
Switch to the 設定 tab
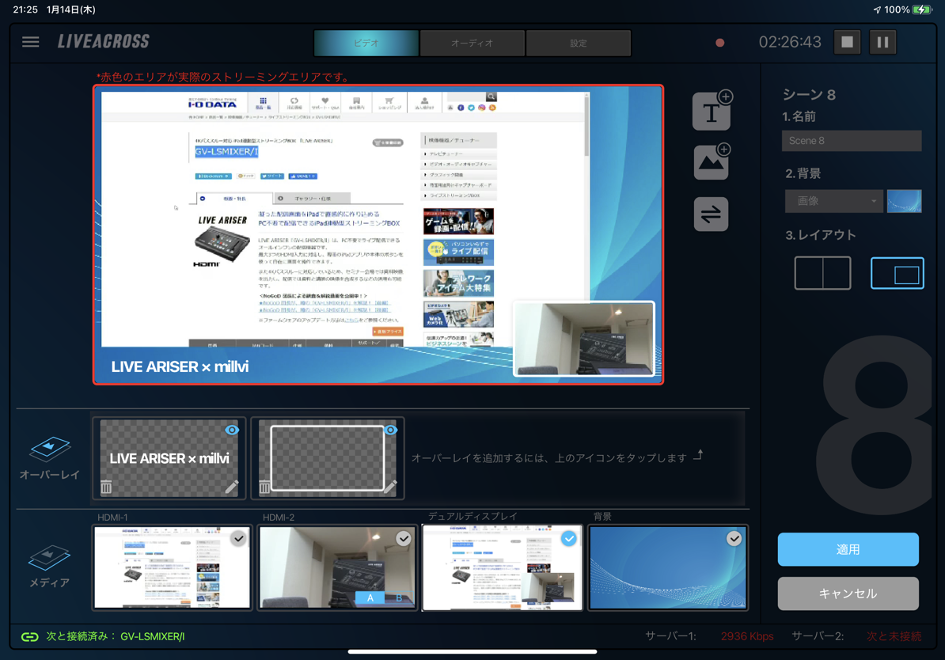(x=578, y=43)
